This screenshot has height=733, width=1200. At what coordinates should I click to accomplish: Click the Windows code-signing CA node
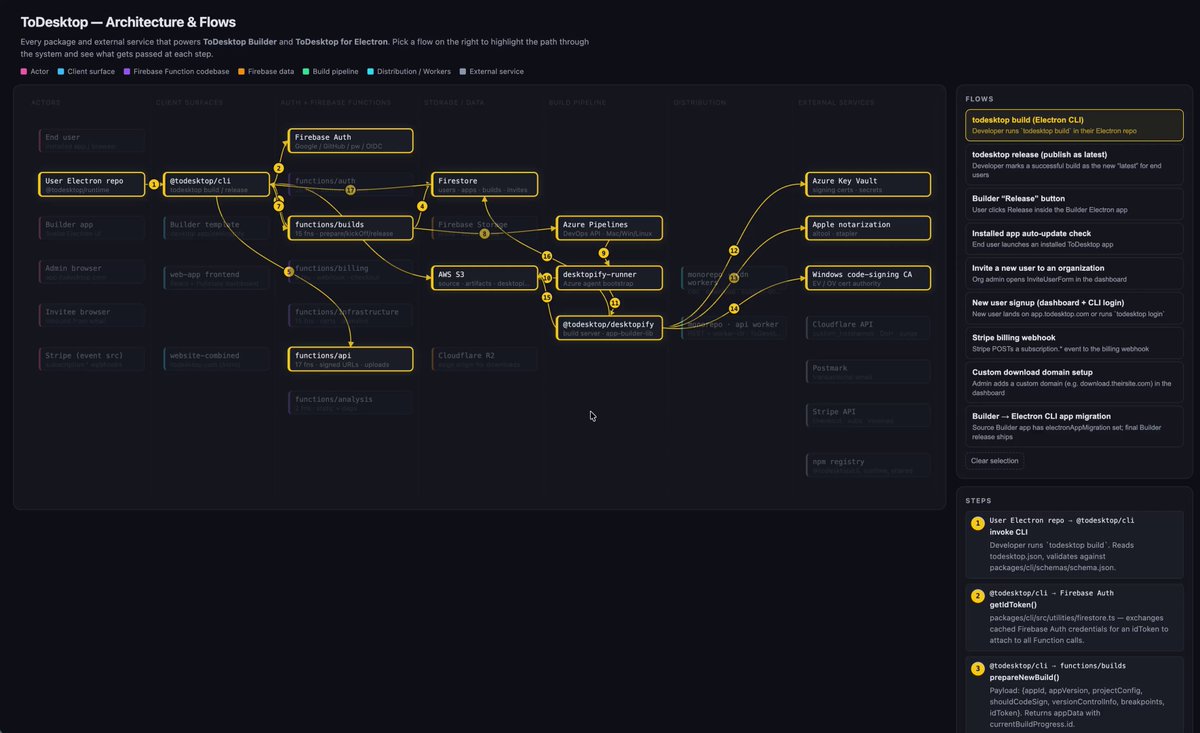pos(868,278)
